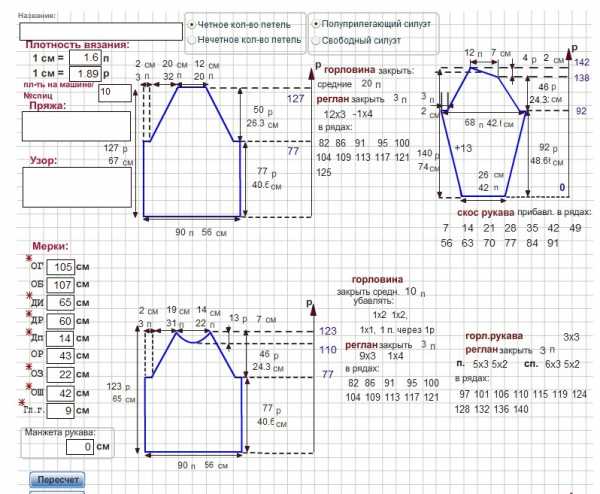
Task: Switch to the "Свободный силуэт" silhouette option
Action: pos(317,39)
